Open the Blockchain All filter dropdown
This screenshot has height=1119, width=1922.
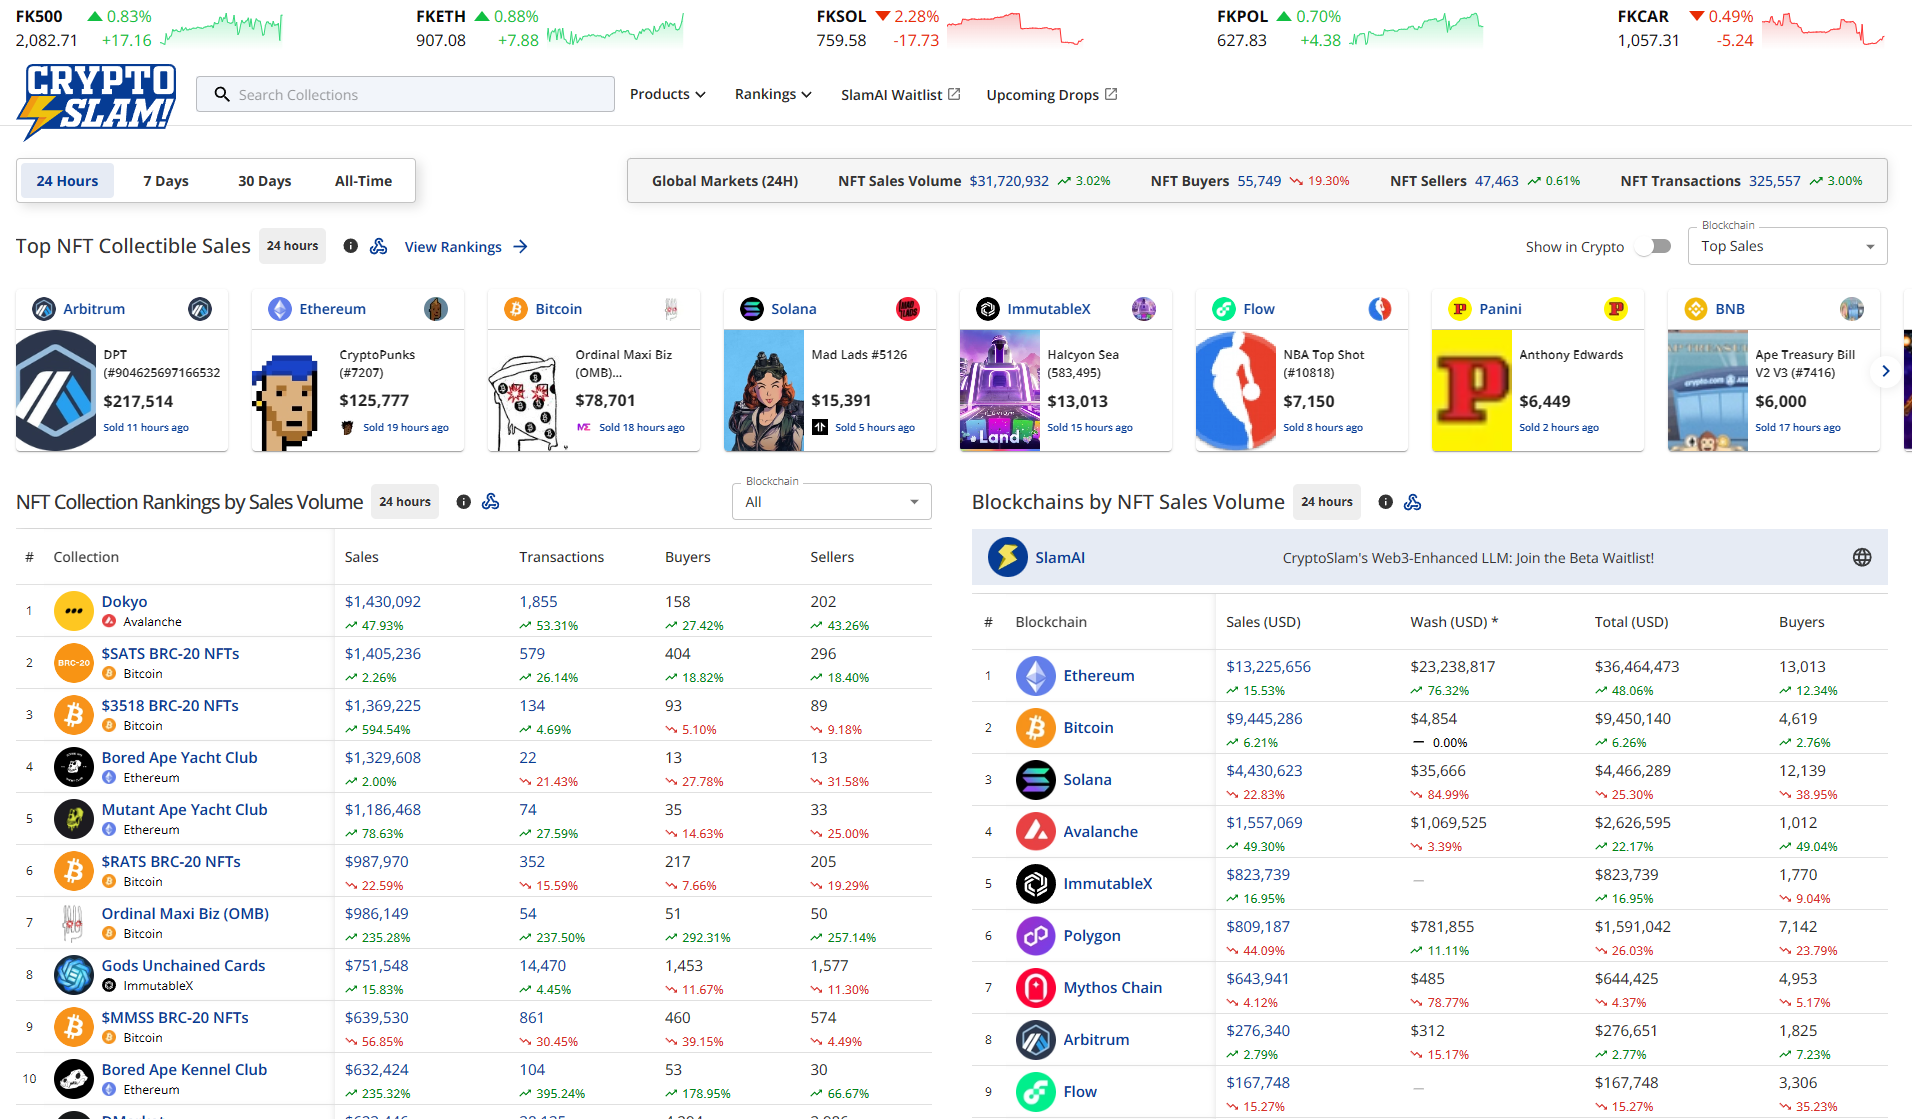831,502
